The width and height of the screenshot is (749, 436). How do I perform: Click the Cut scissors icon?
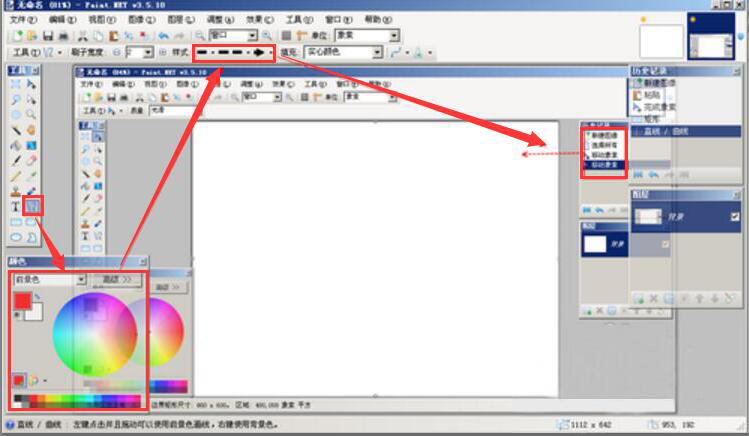83,35
